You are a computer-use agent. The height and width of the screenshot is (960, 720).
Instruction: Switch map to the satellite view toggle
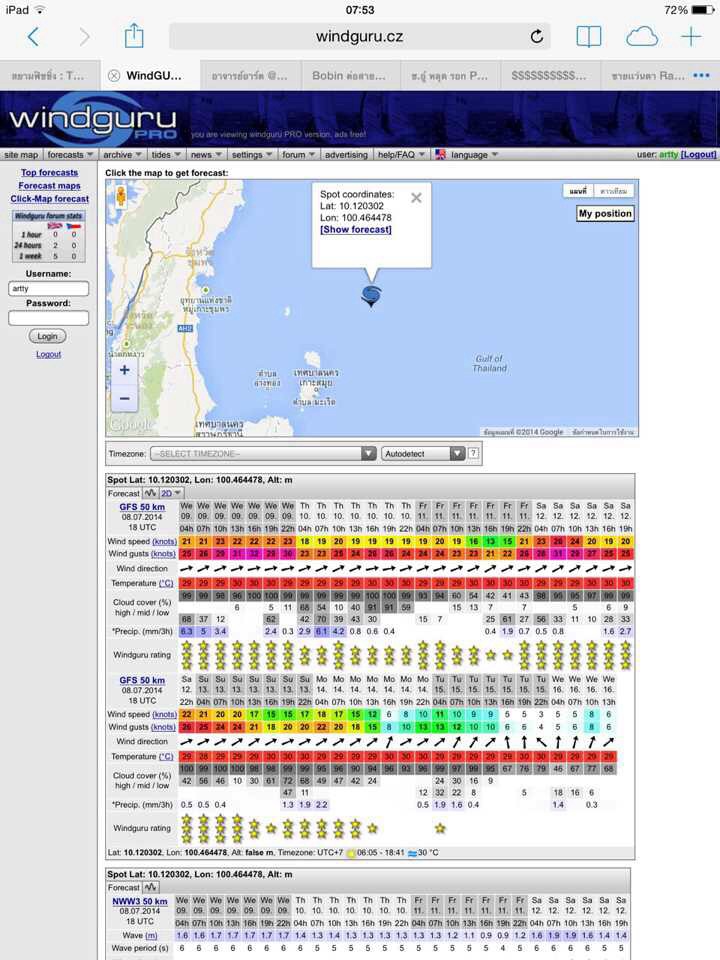pos(613,191)
